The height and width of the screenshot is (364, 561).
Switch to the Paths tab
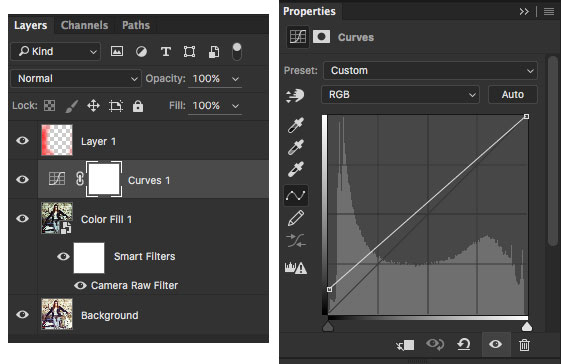pyautogui.click(x=136, y=25)
